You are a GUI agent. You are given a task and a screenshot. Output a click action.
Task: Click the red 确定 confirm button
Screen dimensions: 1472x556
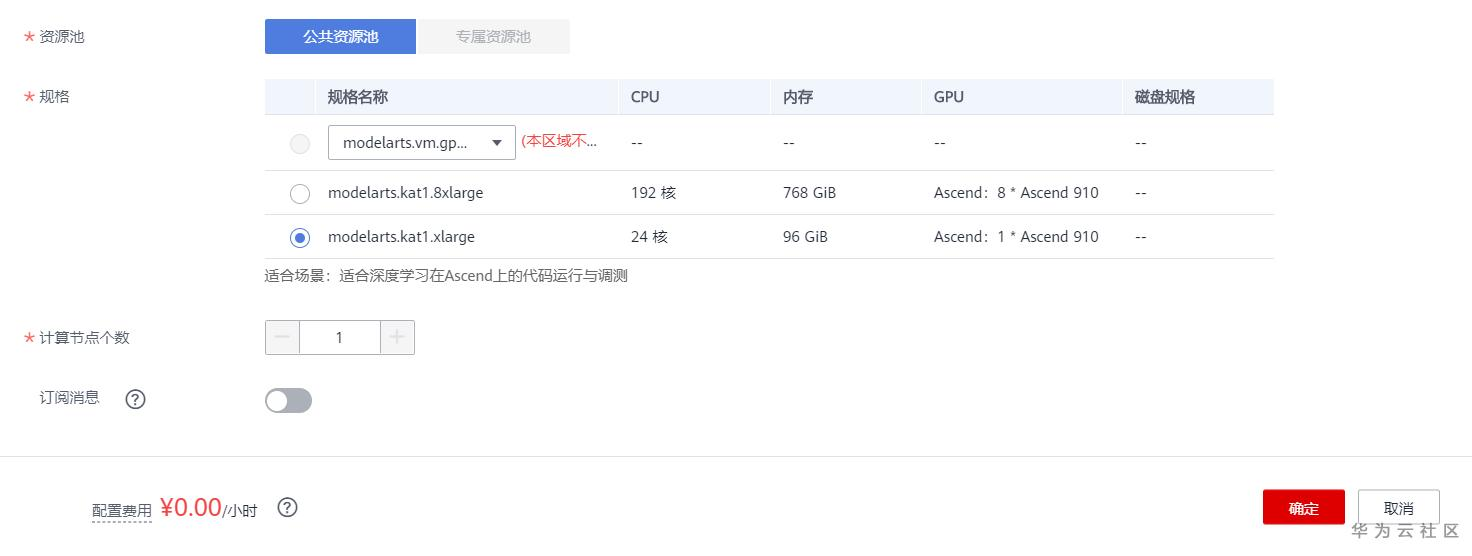click(1303, 508)
